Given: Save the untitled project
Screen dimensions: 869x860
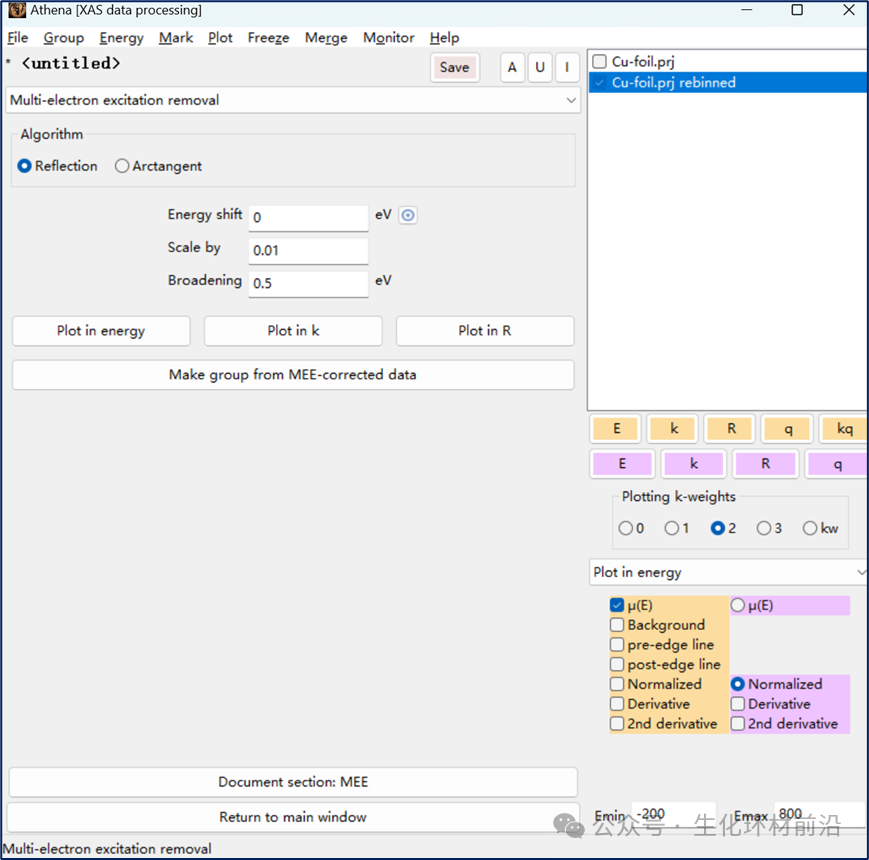Looking at the screenshot, I should click(454, 68).
